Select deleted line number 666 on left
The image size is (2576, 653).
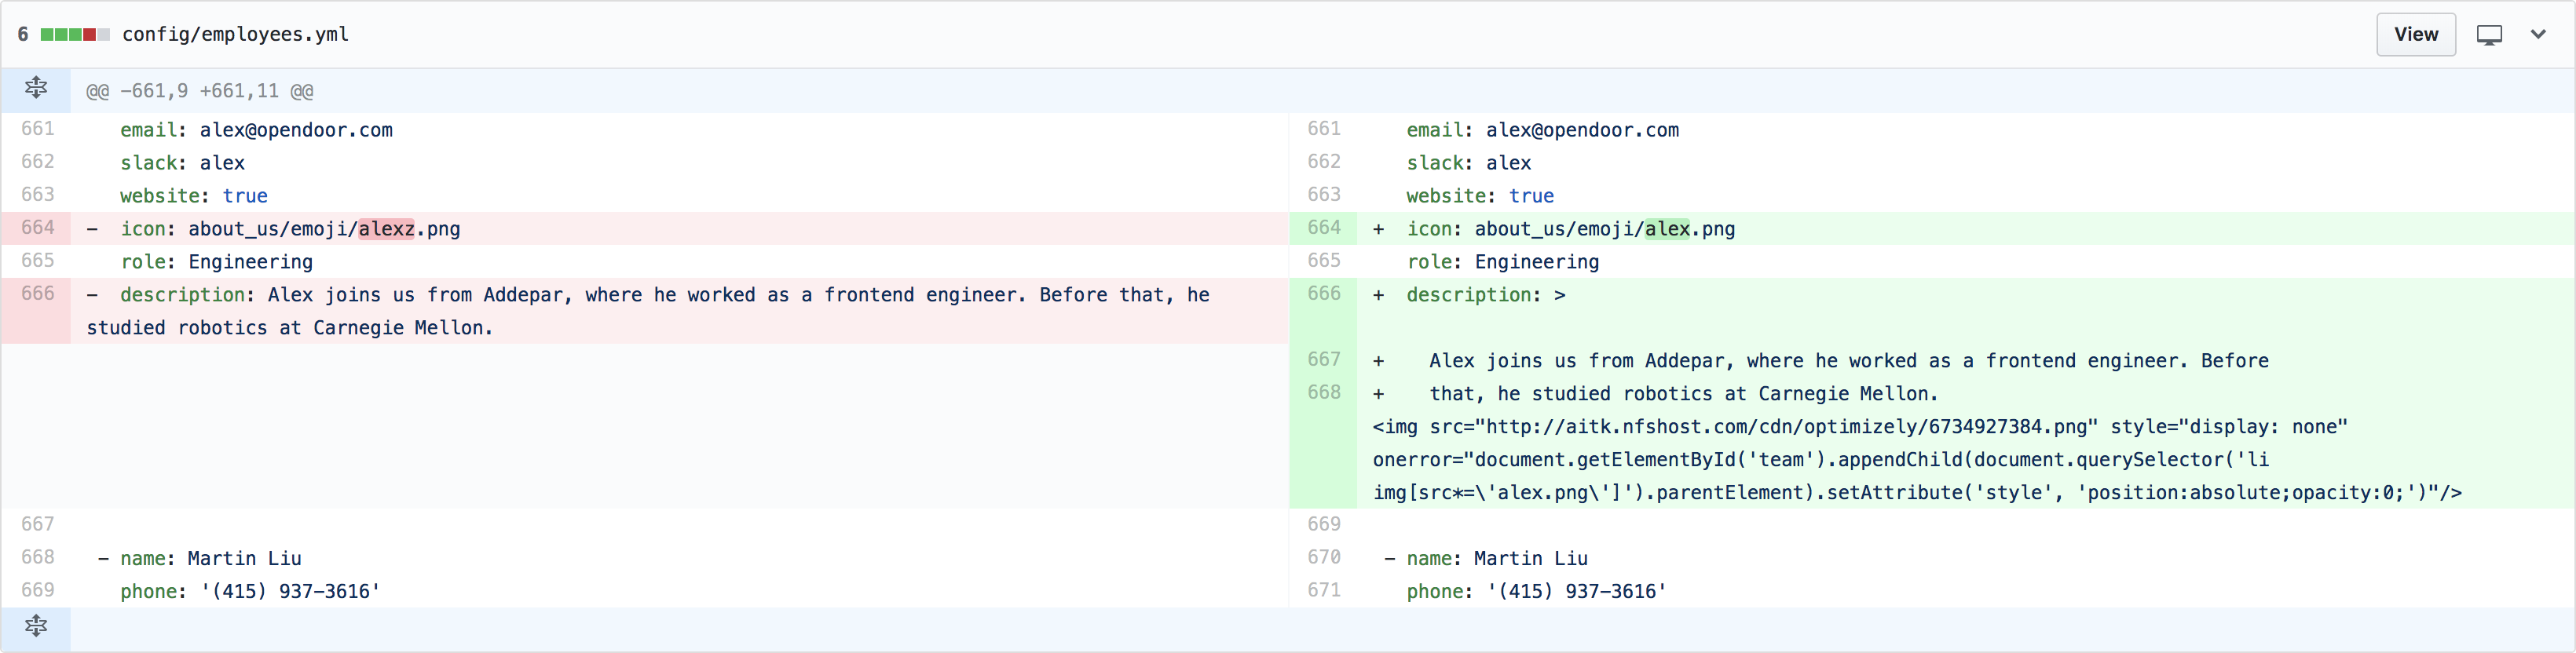[x=38, y=294]
